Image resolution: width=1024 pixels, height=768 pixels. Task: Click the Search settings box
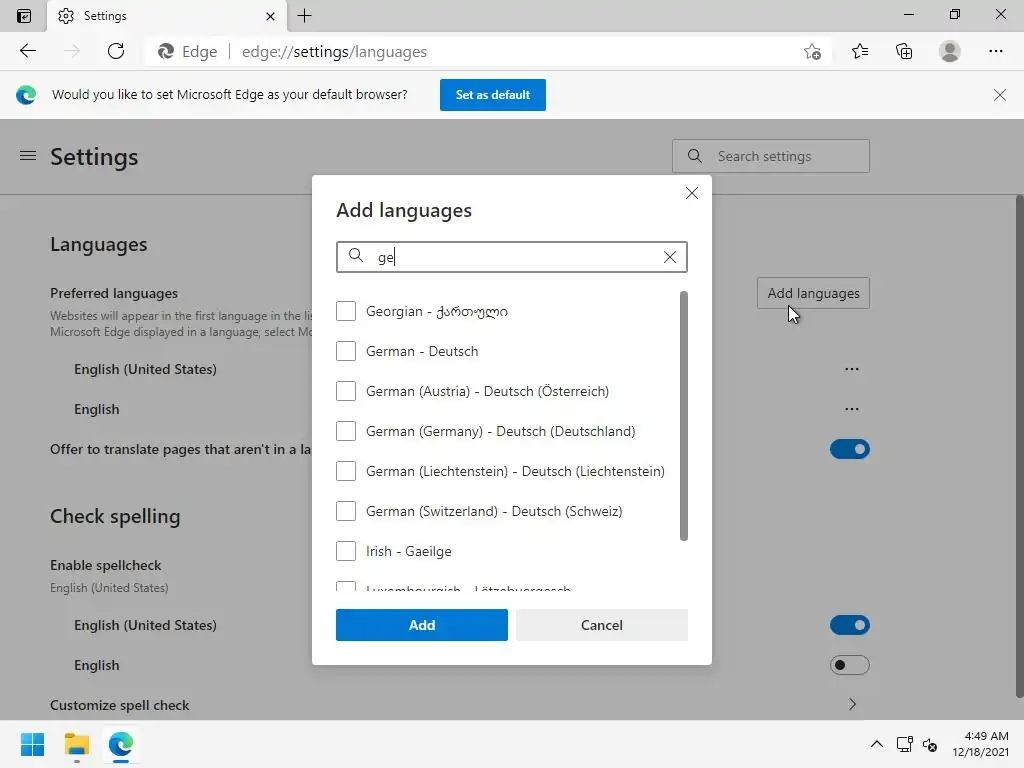[771, 156]
